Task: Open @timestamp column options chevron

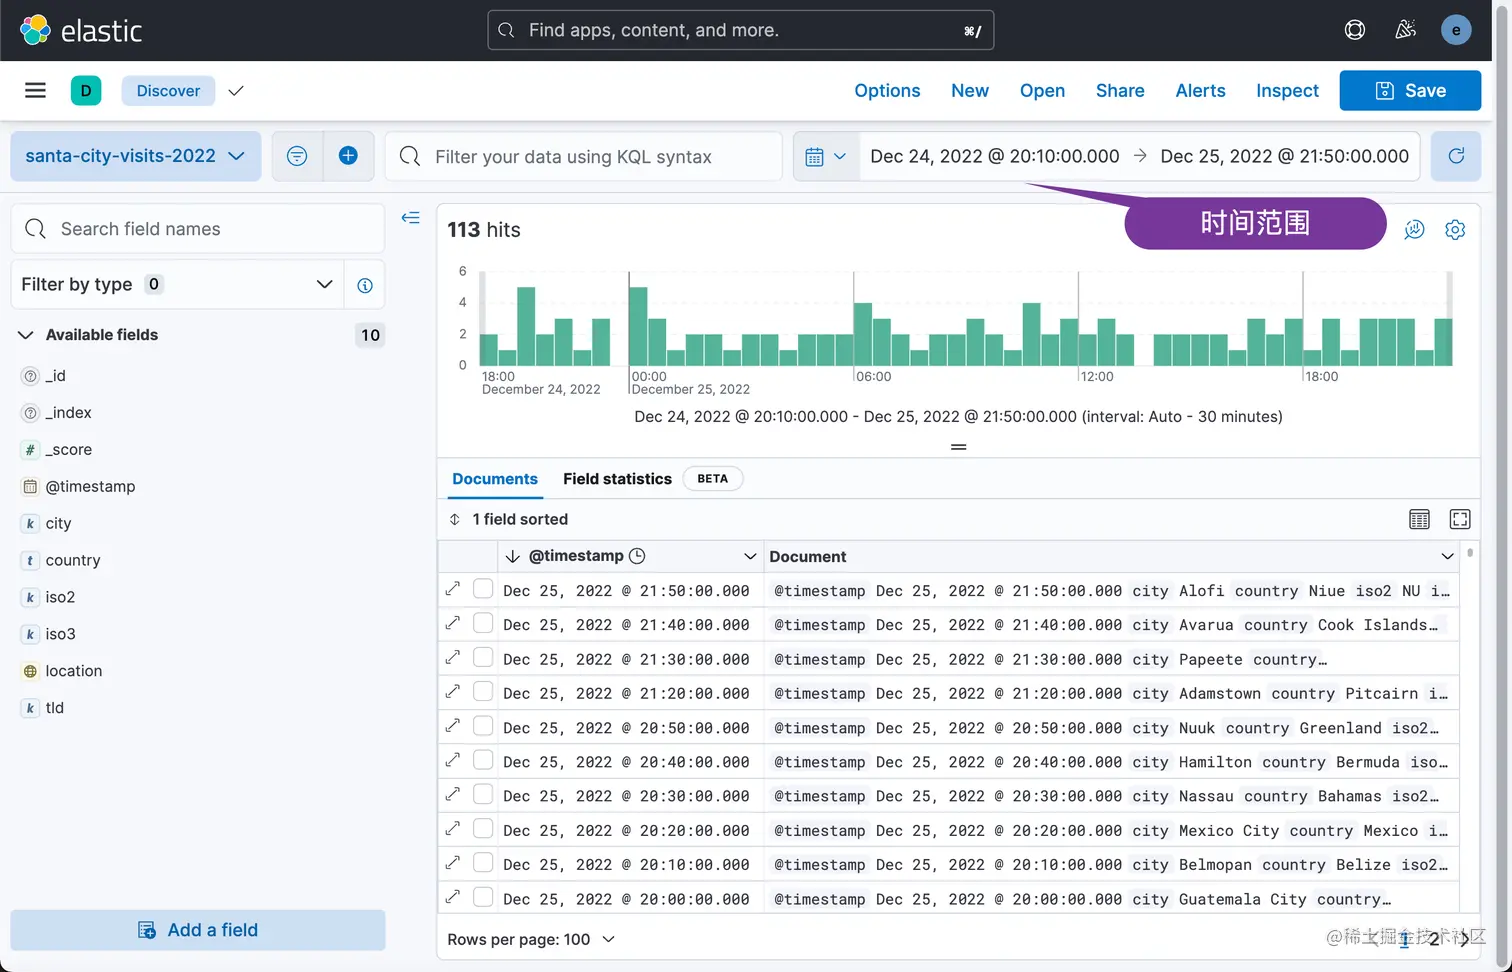Action: [750, 556]
